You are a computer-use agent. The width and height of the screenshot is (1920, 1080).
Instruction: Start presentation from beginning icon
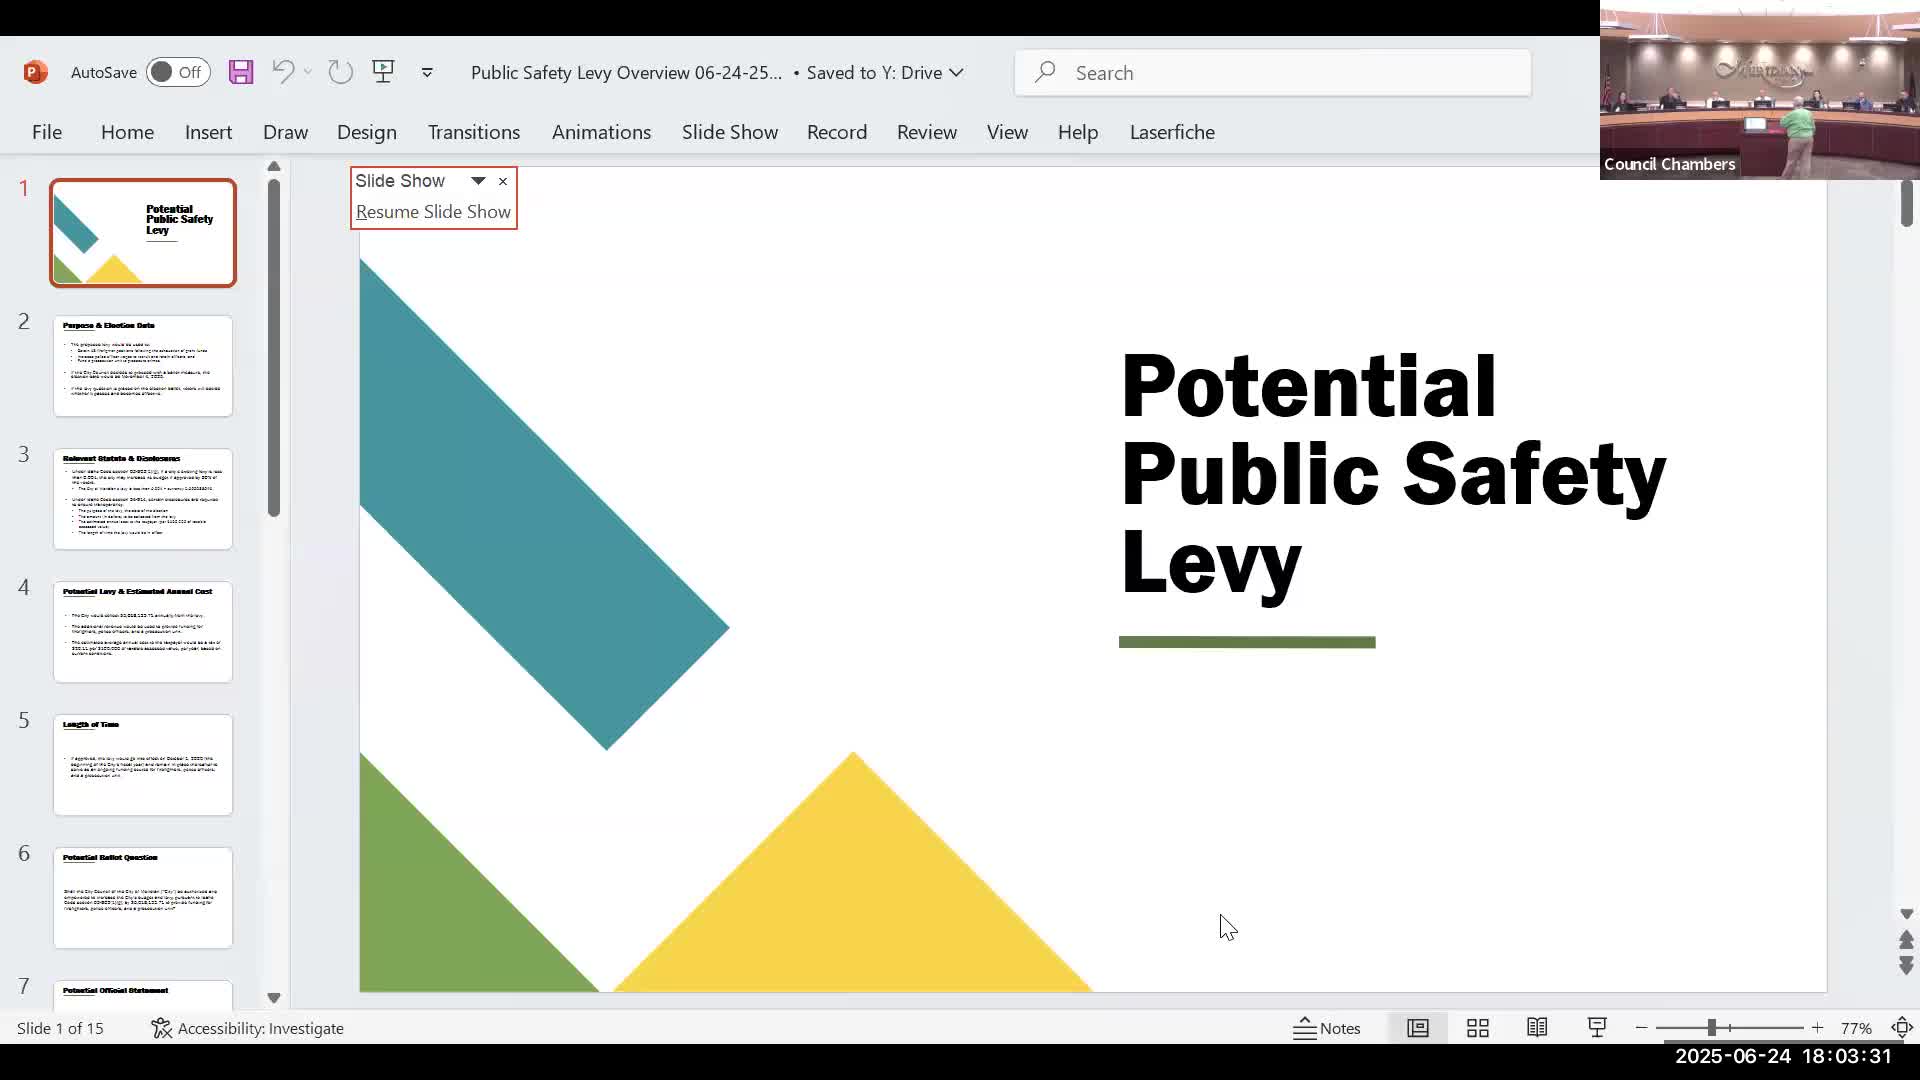click(383, 71)
